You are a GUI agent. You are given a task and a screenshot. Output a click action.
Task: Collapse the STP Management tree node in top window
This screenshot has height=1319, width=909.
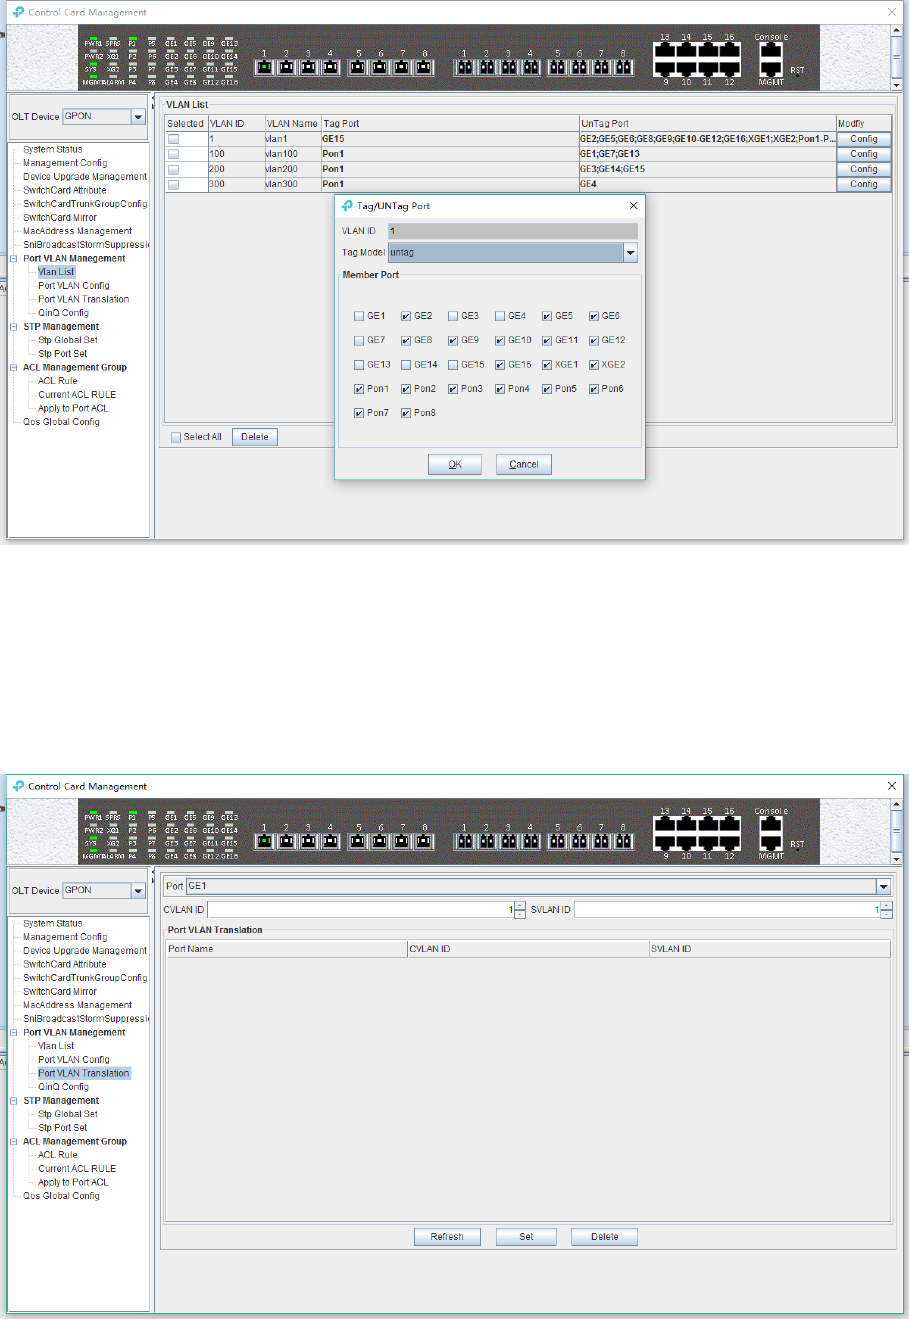(14, 327)
